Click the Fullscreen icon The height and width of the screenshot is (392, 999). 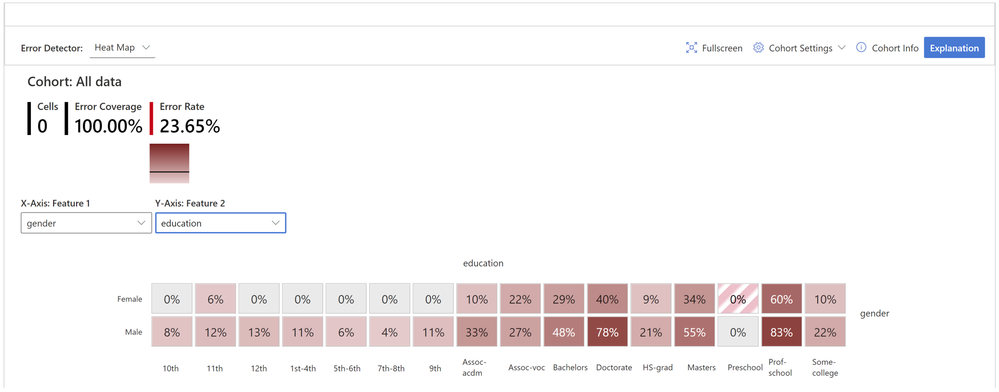691,48
